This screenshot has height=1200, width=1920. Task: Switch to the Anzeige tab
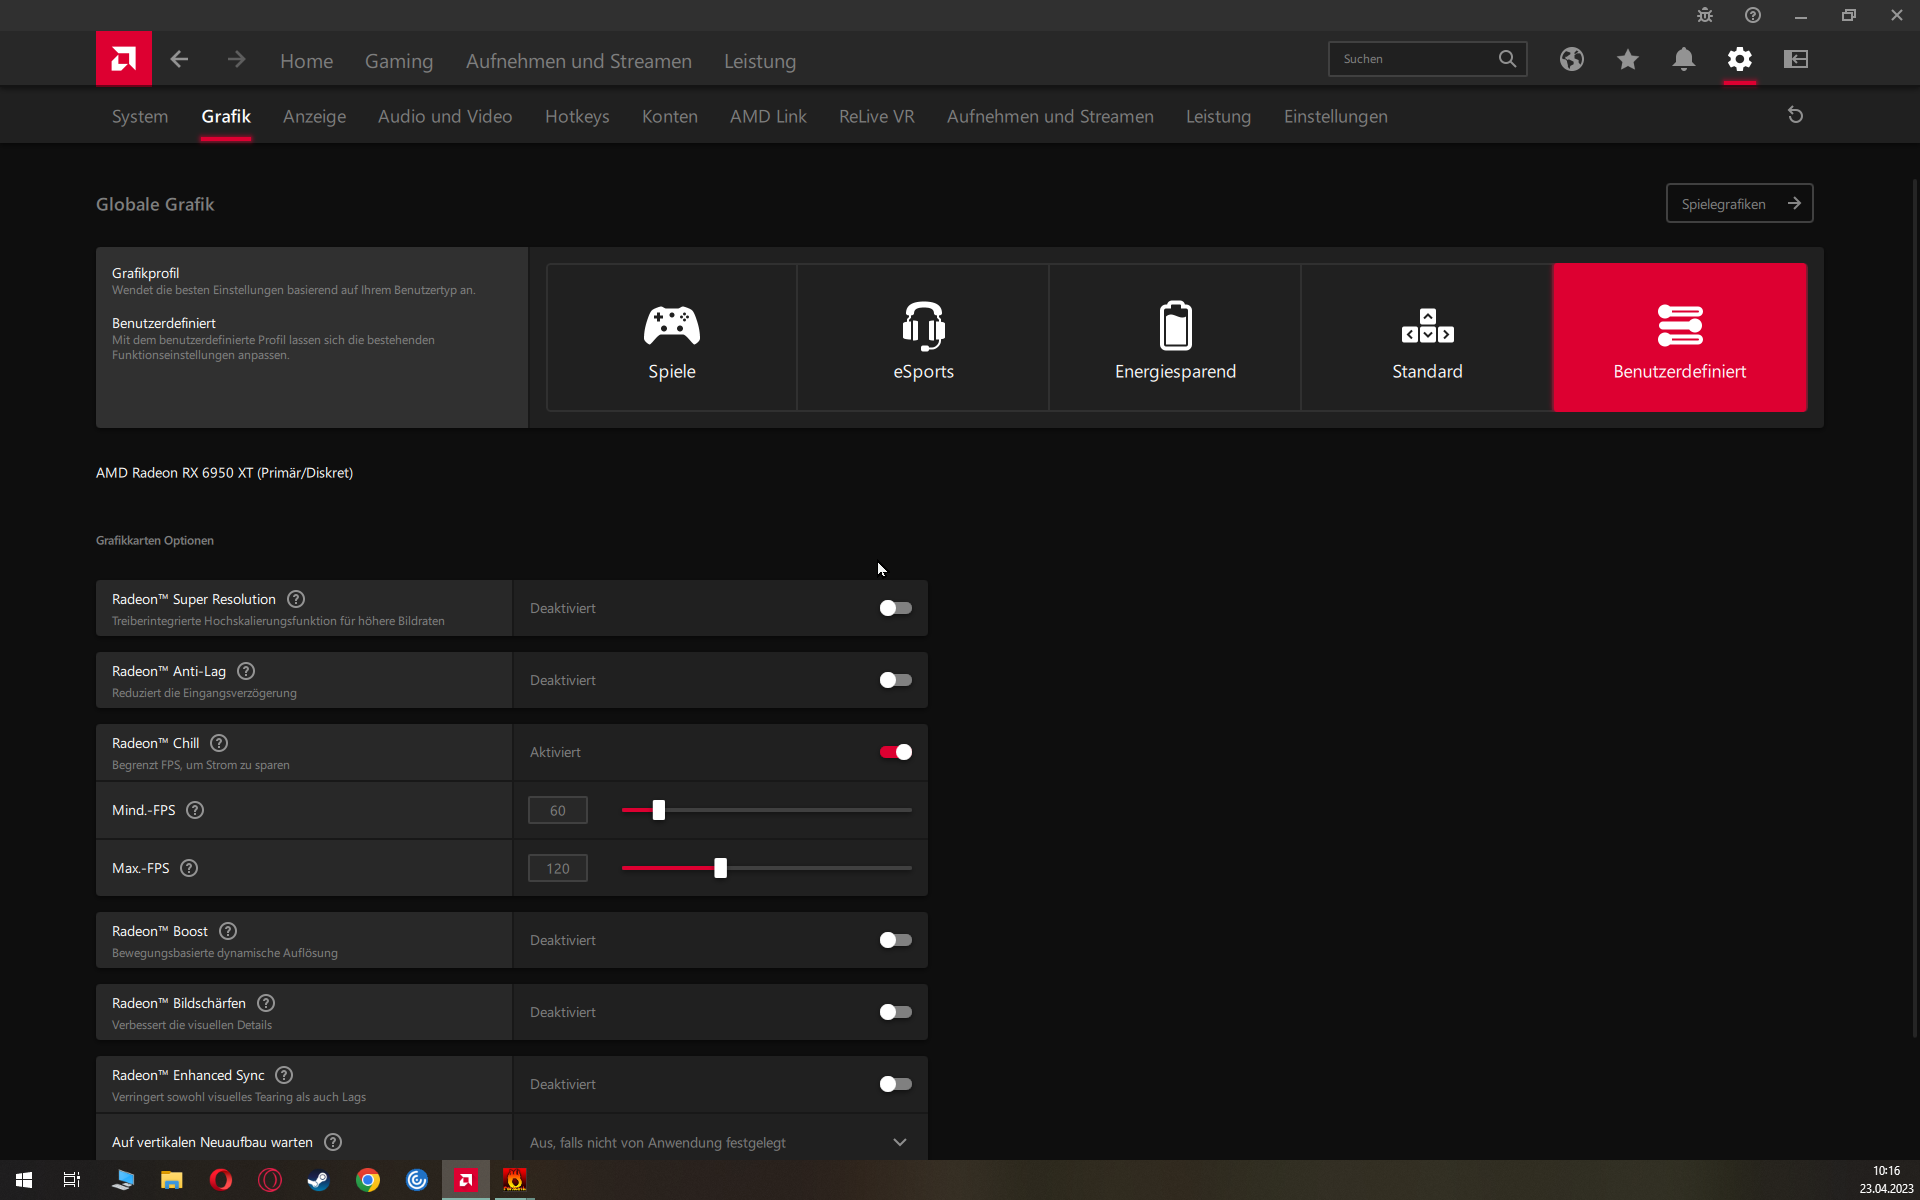click(314, 116)
